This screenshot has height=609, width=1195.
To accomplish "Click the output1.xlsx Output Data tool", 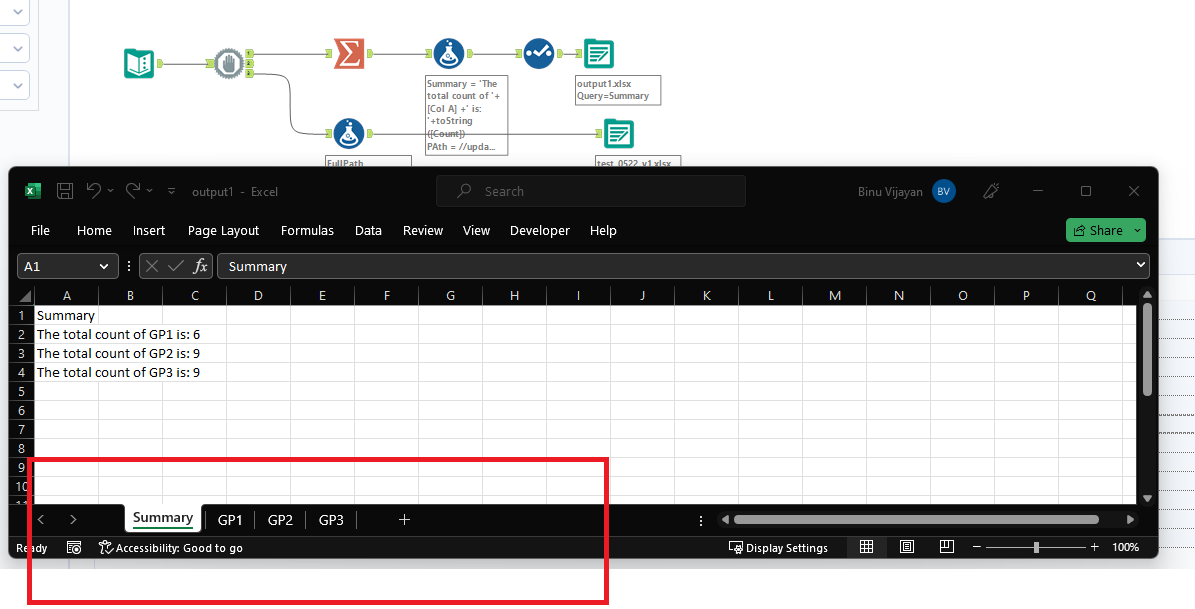I will click(x=598, y=53).
